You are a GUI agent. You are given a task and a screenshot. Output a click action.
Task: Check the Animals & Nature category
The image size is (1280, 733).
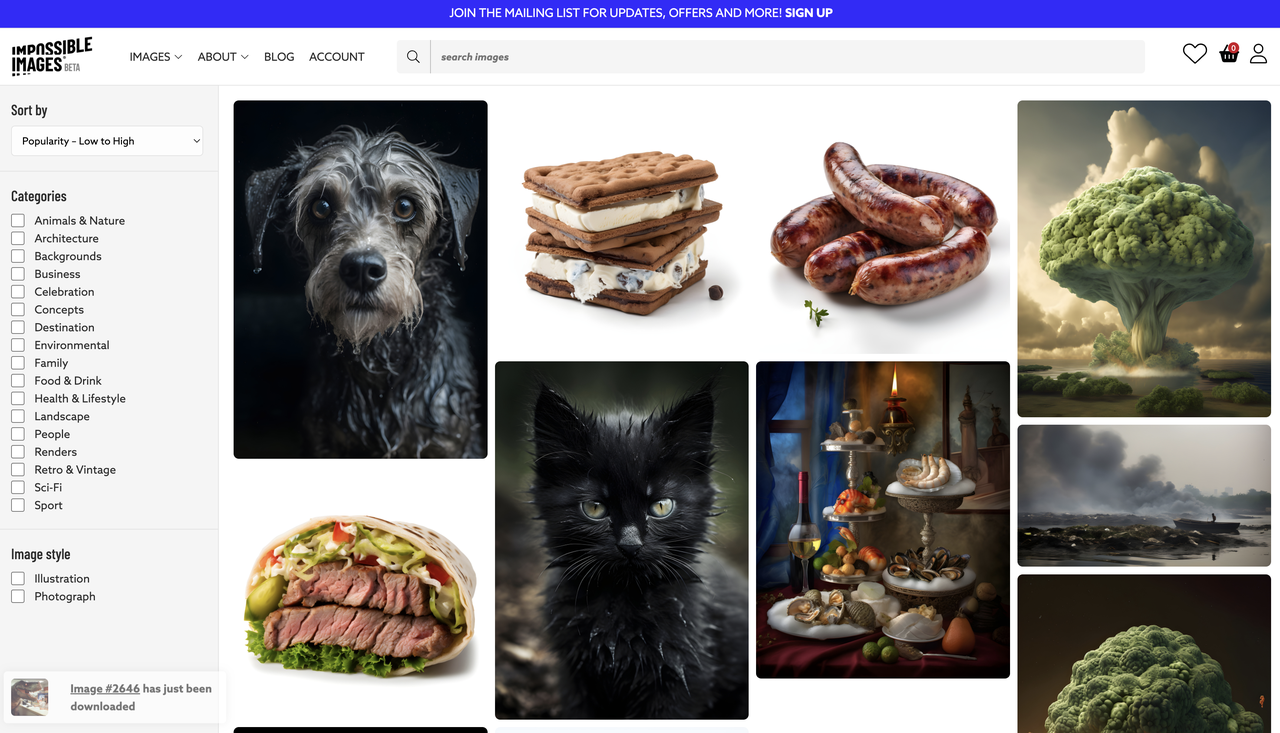pos(18,221)
